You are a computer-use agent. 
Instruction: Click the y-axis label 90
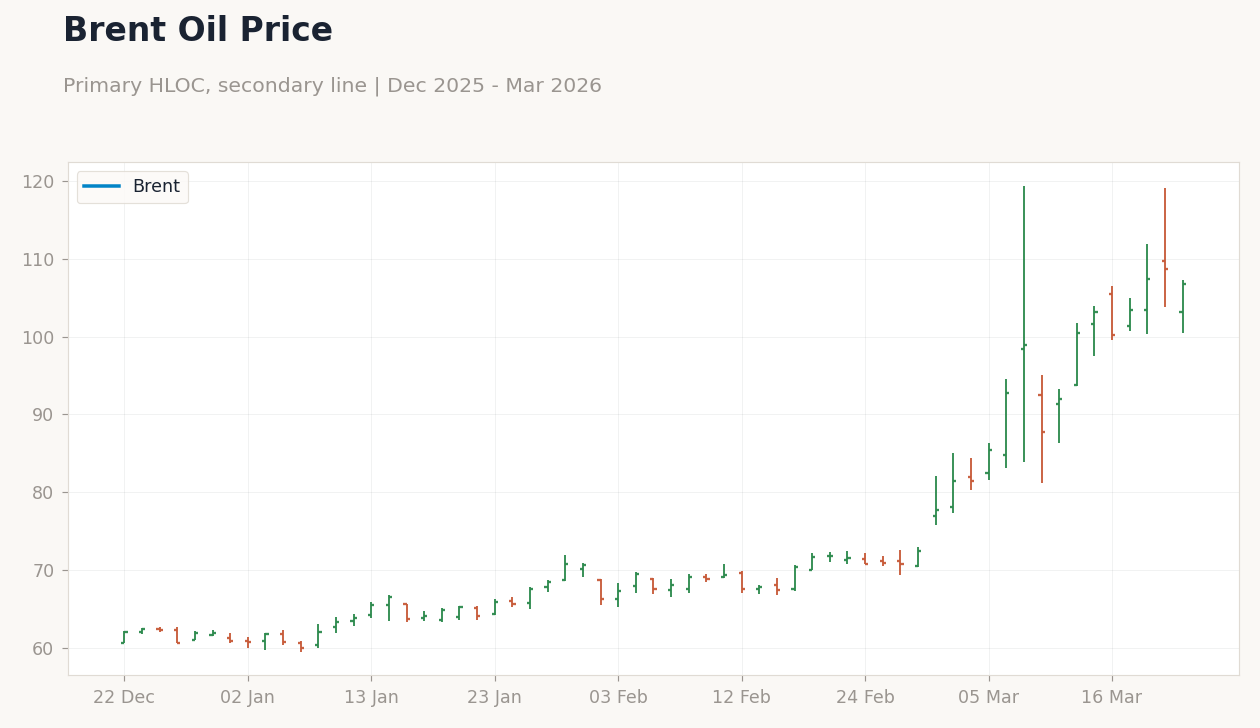42,415
